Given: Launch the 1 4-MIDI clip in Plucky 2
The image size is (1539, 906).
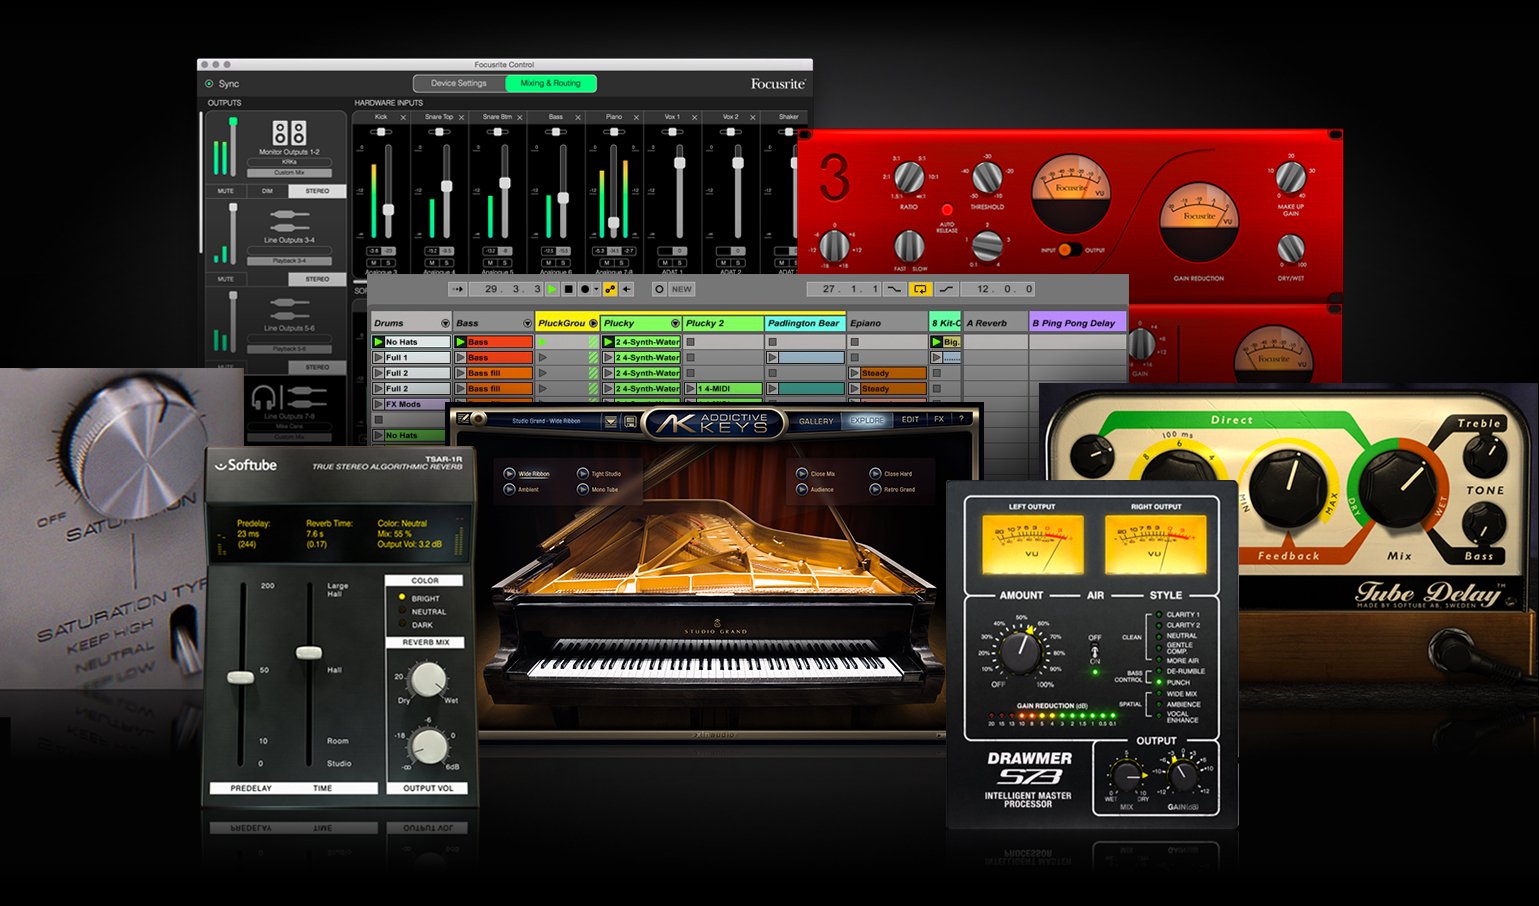Looking at the screenshot, I should [691, 388].
